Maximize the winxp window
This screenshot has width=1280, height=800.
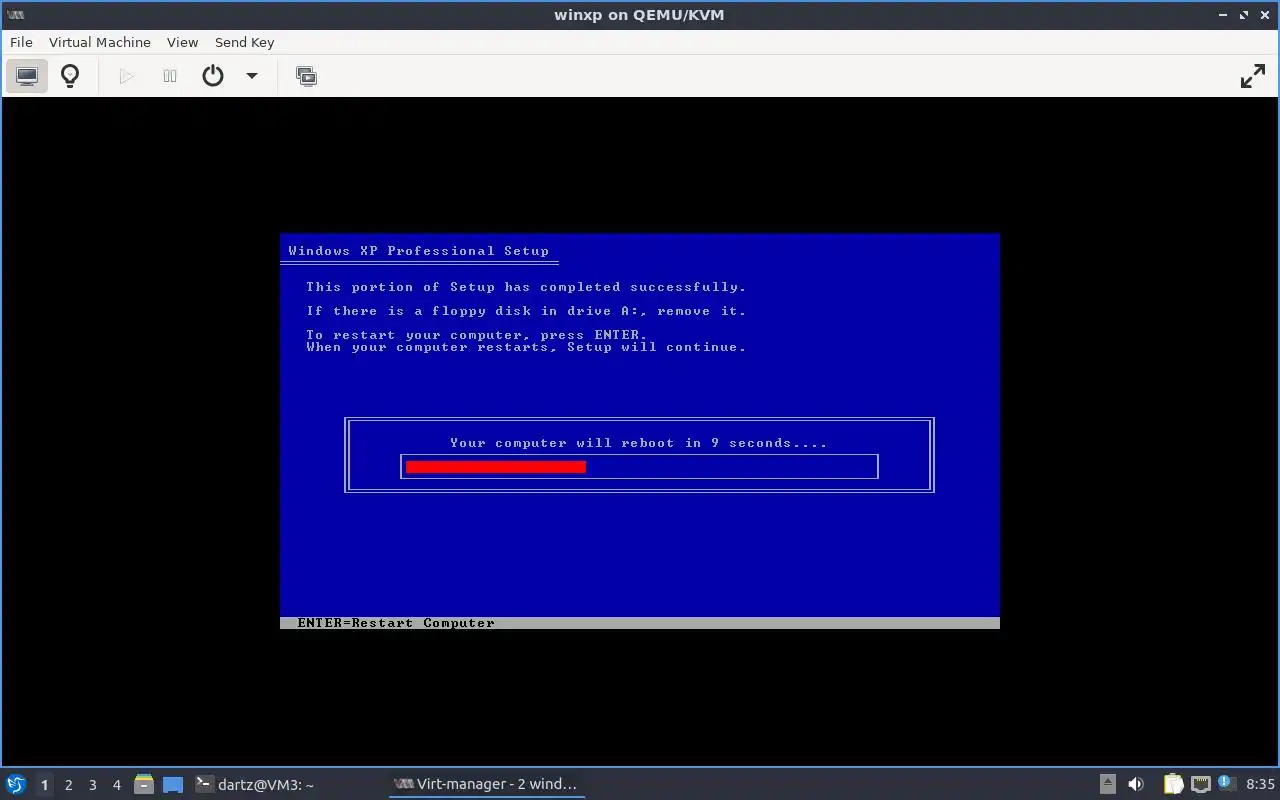pos(1244,15)
